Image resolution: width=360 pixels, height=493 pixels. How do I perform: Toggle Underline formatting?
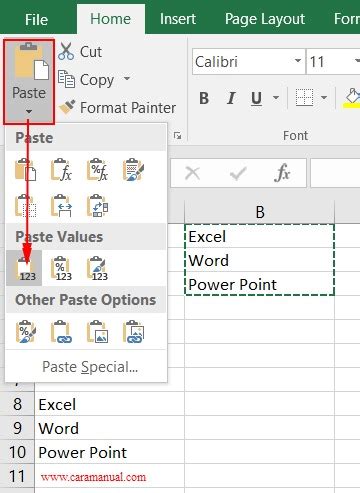(x=256, y=98)
